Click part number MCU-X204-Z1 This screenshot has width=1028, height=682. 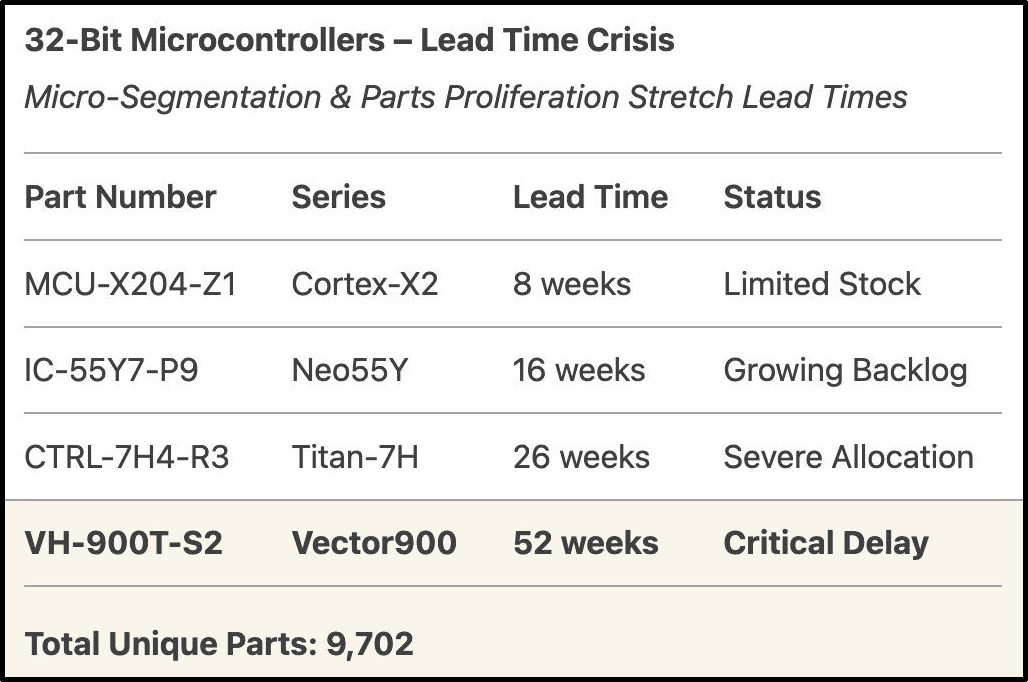(x=130, y=284)
